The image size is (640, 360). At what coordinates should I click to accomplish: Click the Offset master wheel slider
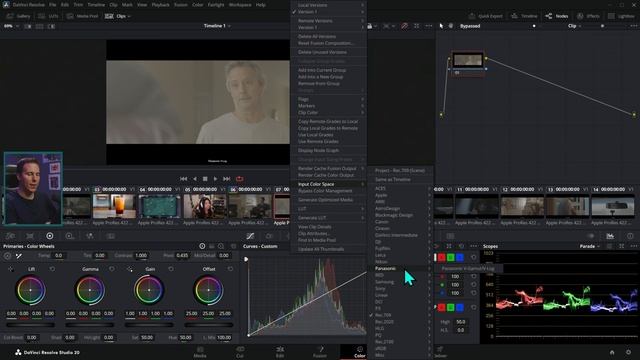(x=209, y=325)
